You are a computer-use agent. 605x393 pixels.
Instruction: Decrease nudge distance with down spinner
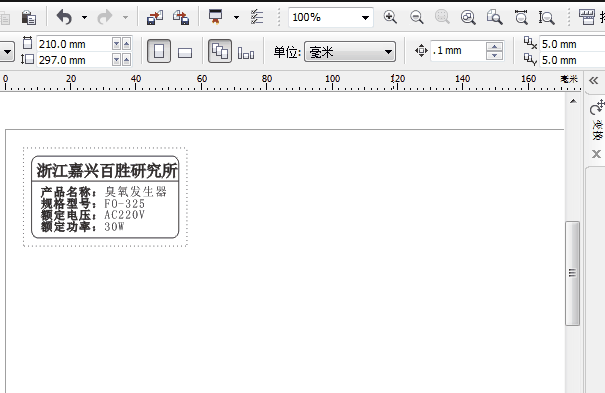495,56
